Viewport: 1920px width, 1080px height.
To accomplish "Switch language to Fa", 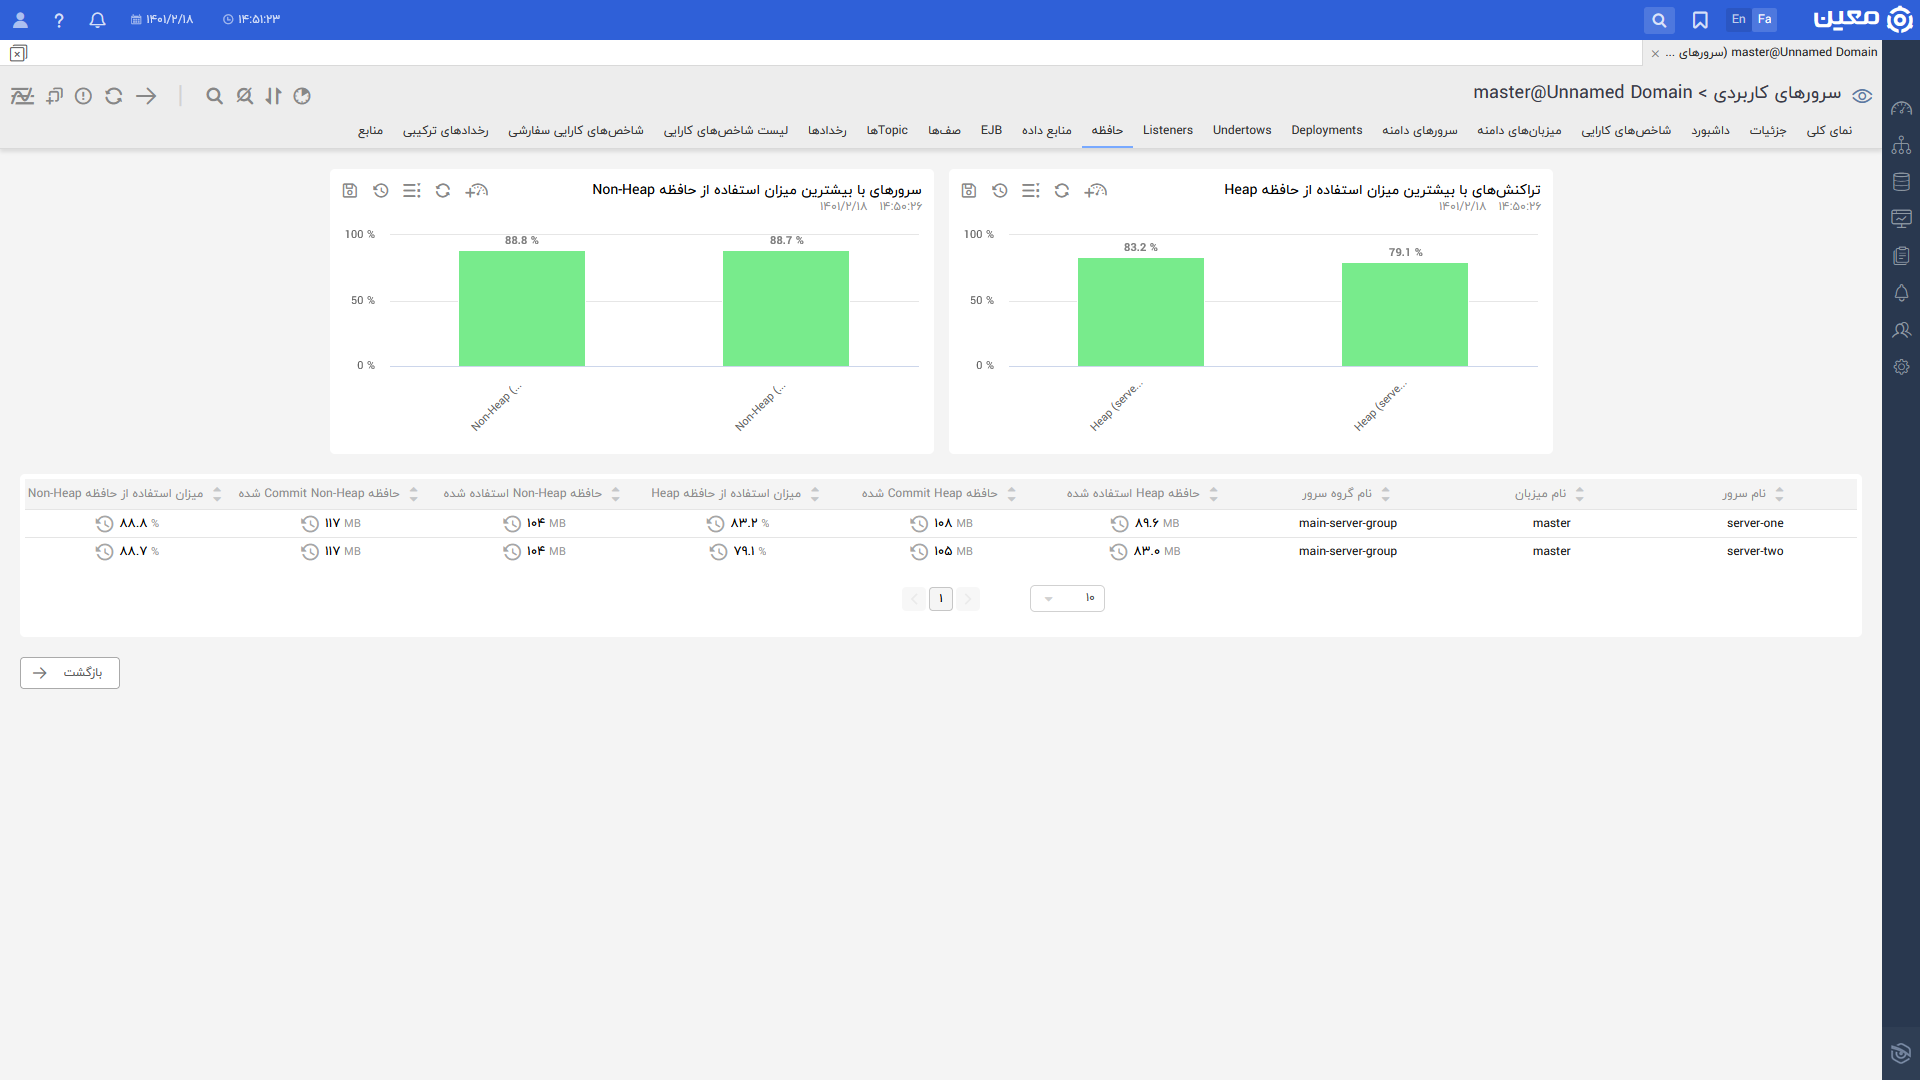I will pos(1765,19).
